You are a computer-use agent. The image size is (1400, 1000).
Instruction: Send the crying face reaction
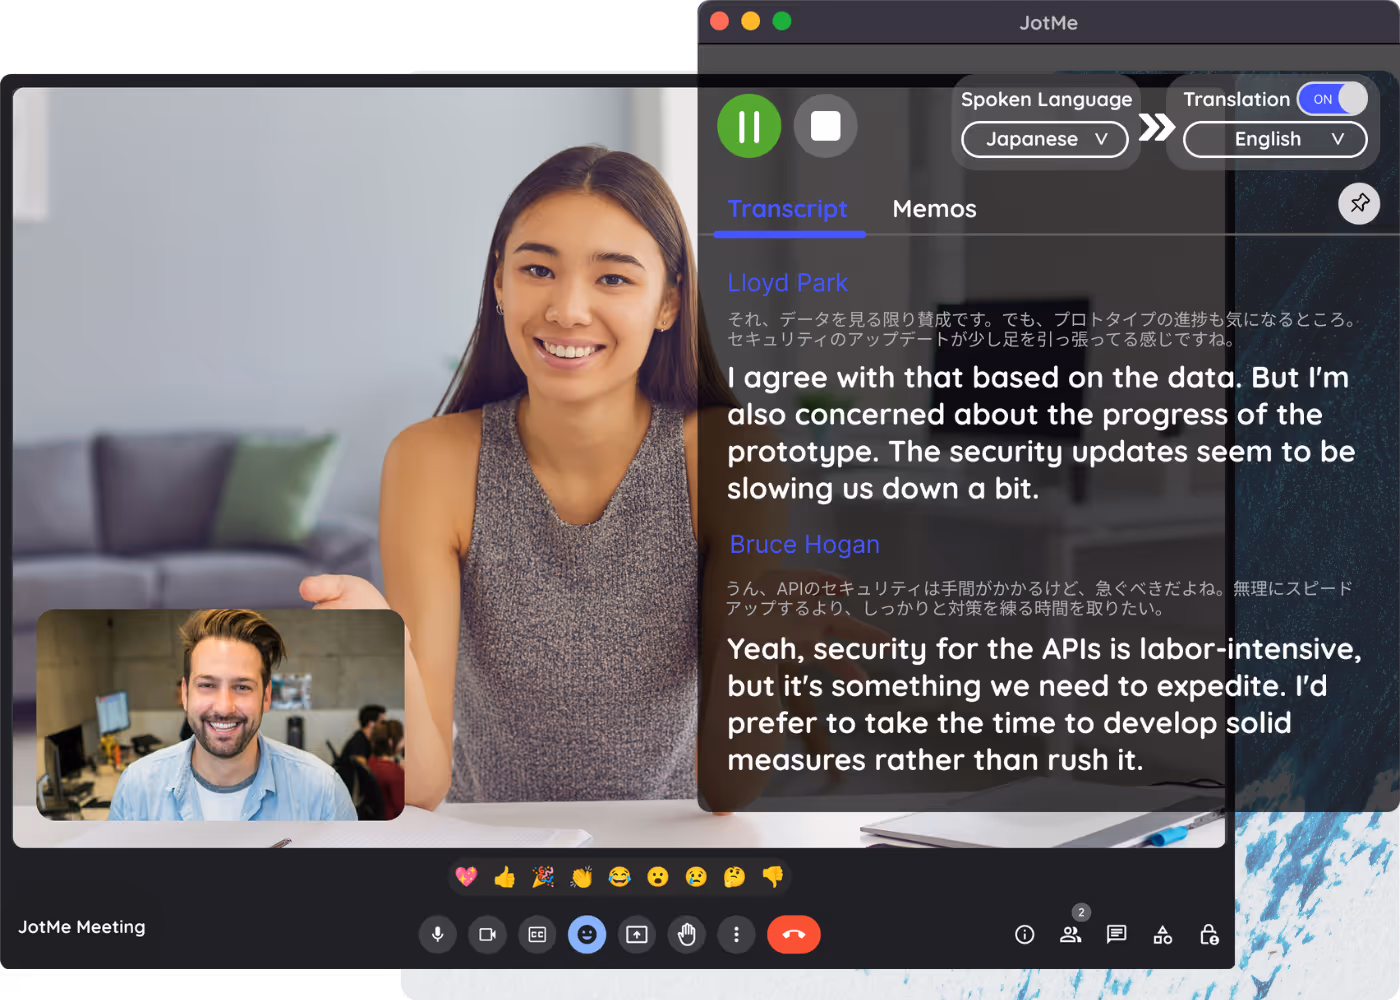pos(696,877)
